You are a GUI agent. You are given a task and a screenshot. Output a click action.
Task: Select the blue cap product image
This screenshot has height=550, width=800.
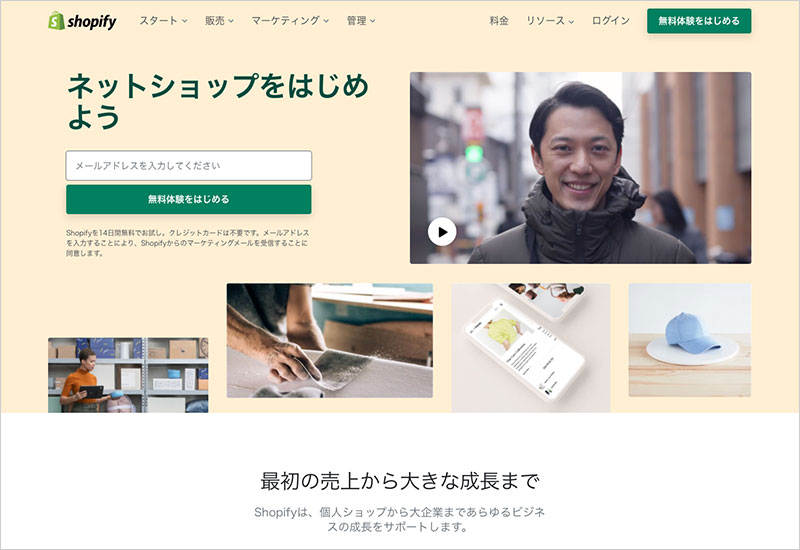690,340
